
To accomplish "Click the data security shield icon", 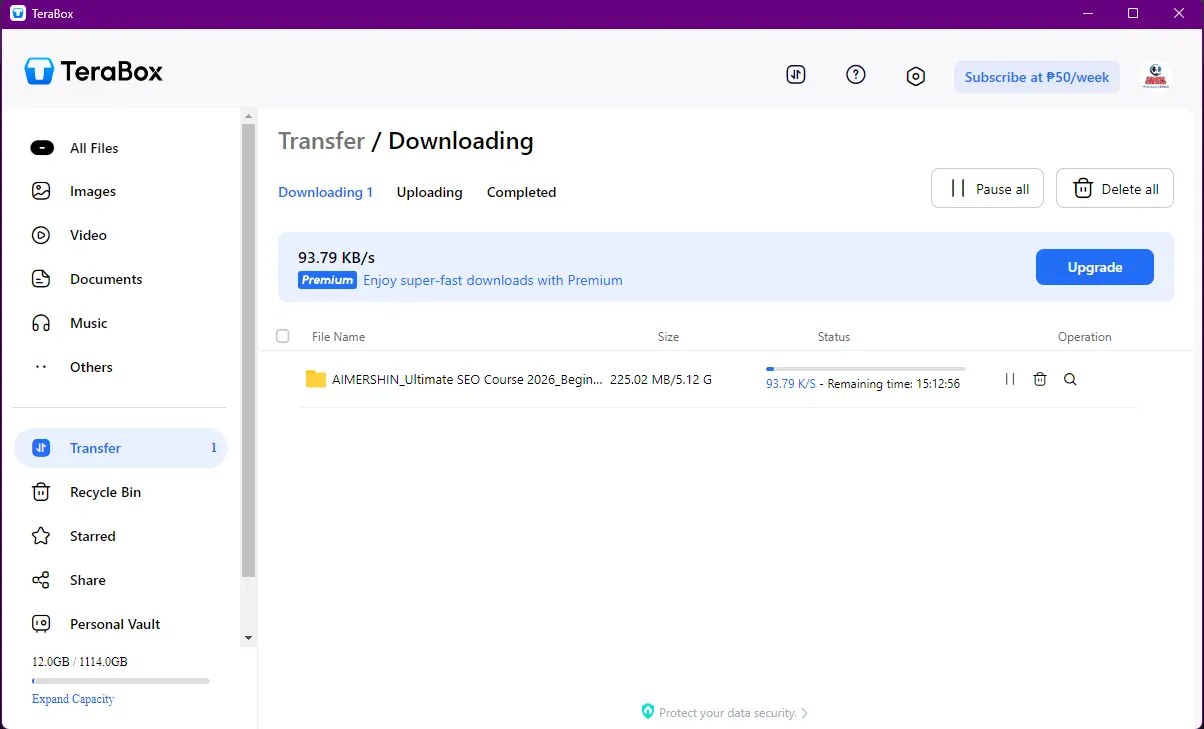I will 648,712.
